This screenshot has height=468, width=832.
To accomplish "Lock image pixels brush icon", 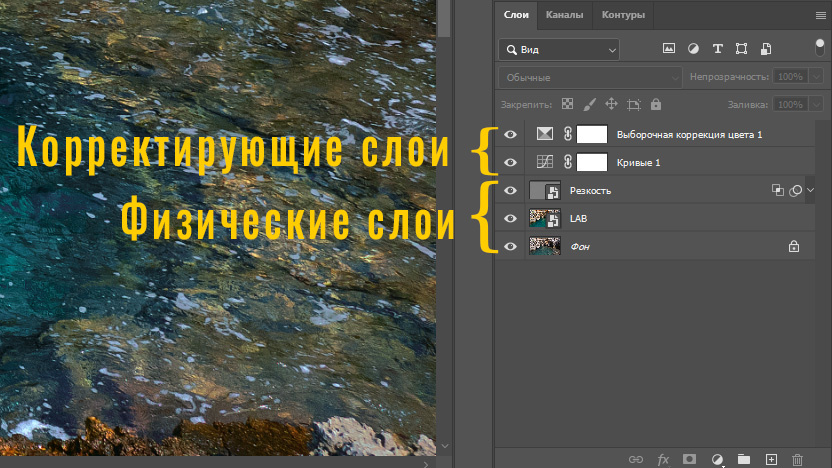I will coord(589,105).
